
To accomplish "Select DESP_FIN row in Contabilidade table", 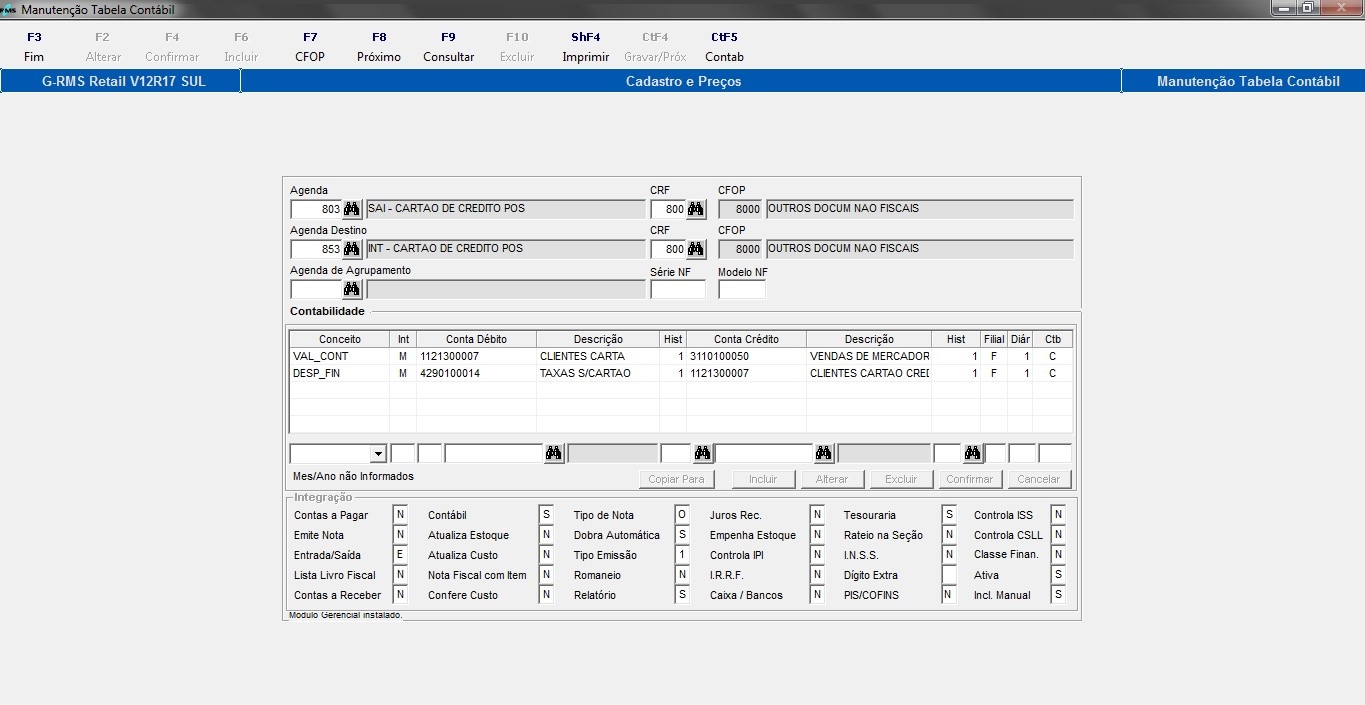I will click(680, 373).
